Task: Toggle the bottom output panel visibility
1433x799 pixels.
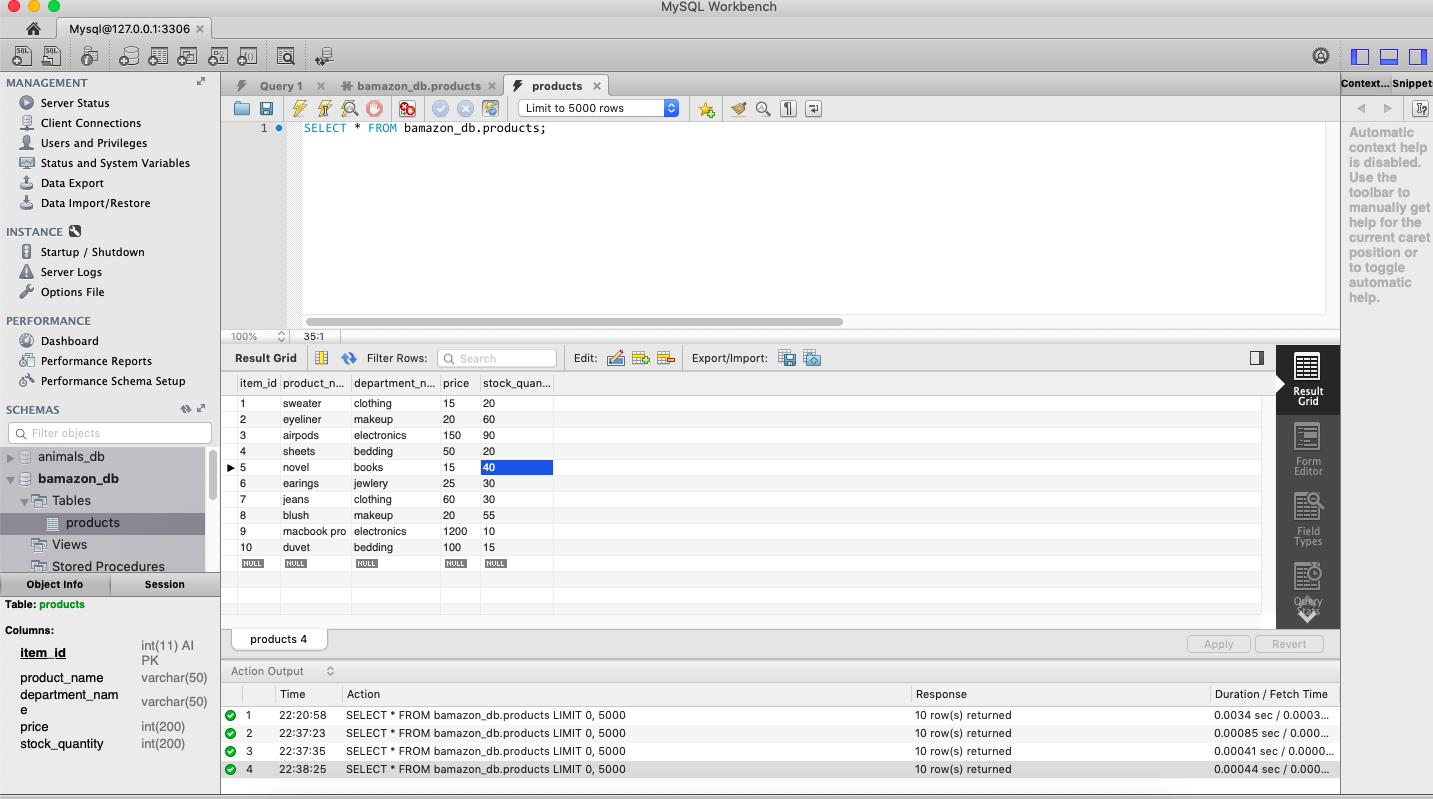Action: [1389, 56]
